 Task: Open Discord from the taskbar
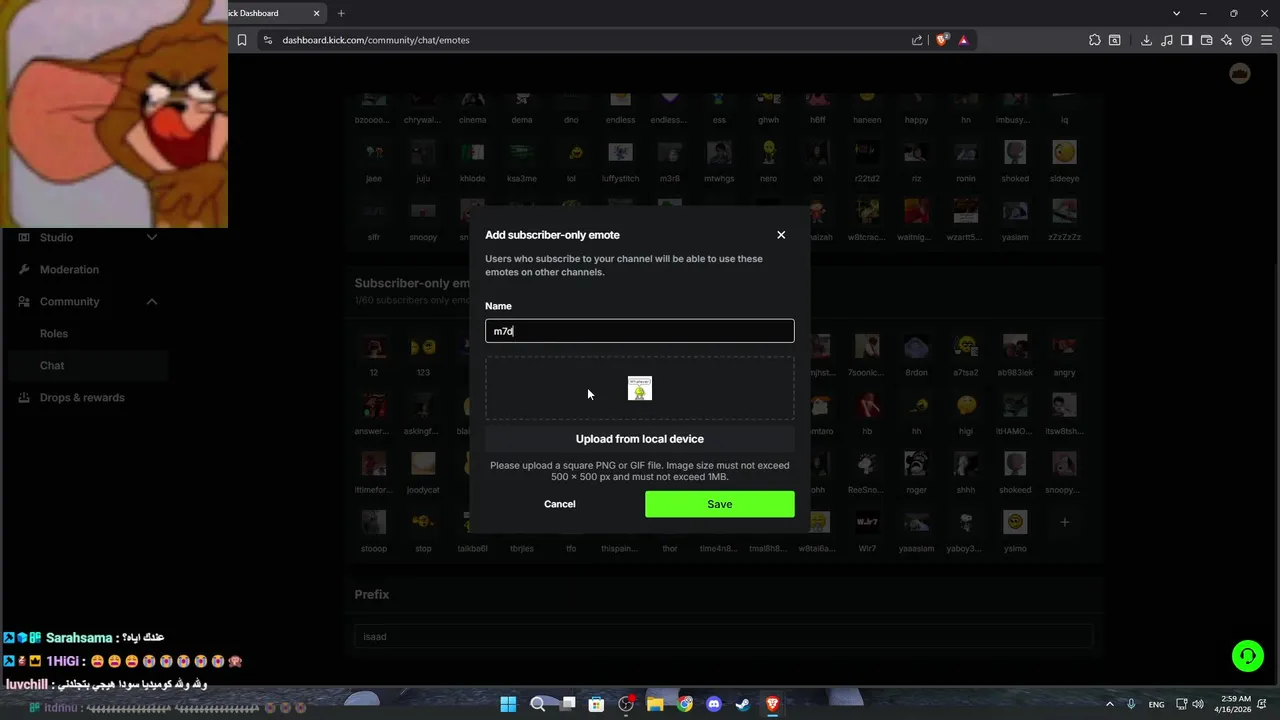(714, 704)
